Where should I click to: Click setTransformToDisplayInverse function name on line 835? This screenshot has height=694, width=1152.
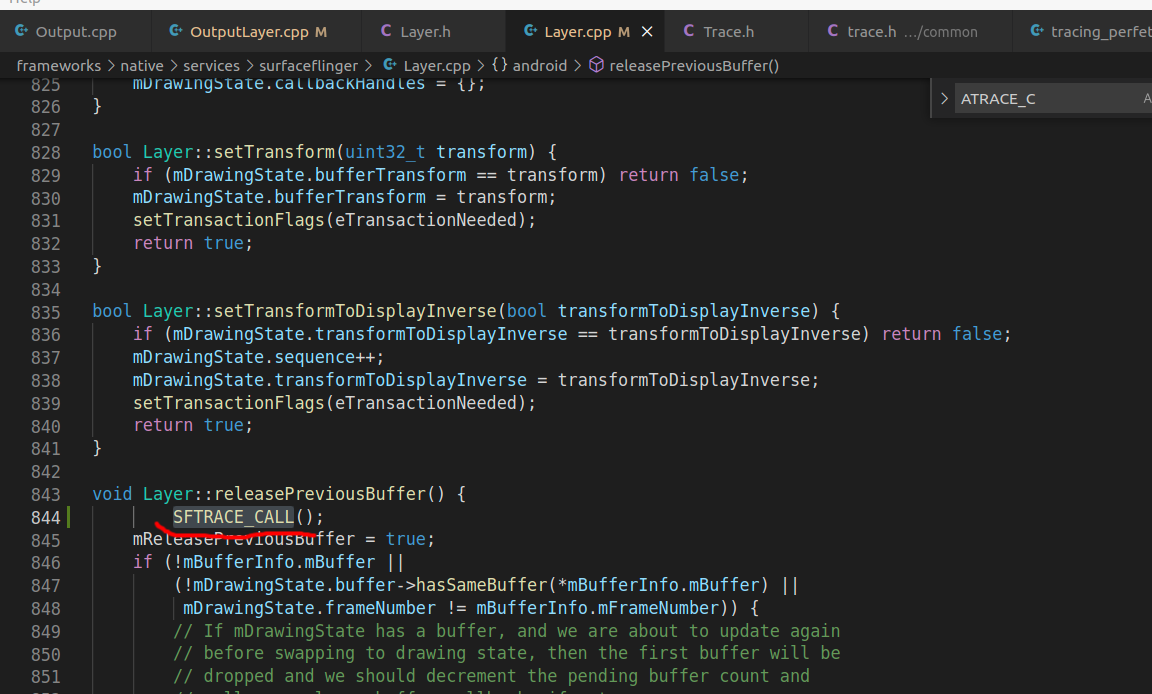356,311
